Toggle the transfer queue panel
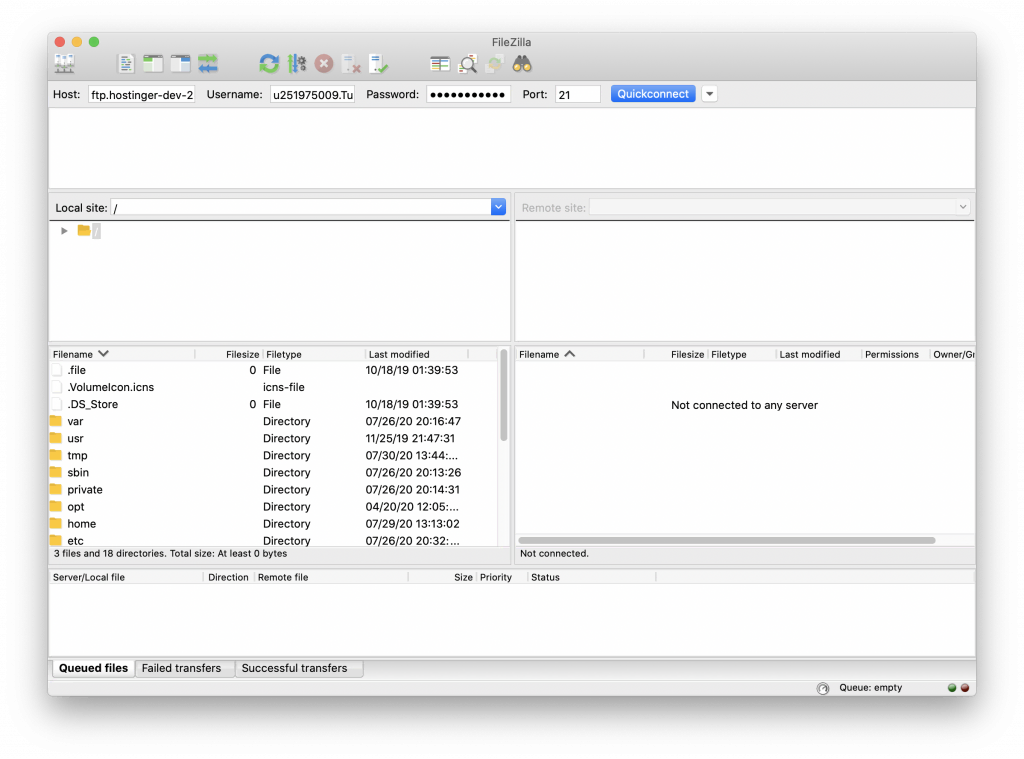Viewport: 1024px width, 759px height. tap(207, 62)
